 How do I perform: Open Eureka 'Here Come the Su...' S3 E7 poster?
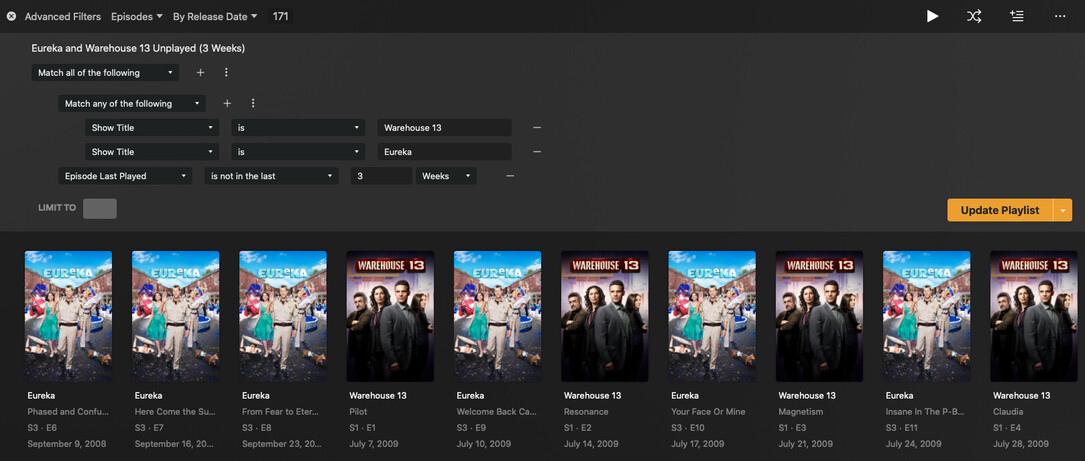[176, 316]
